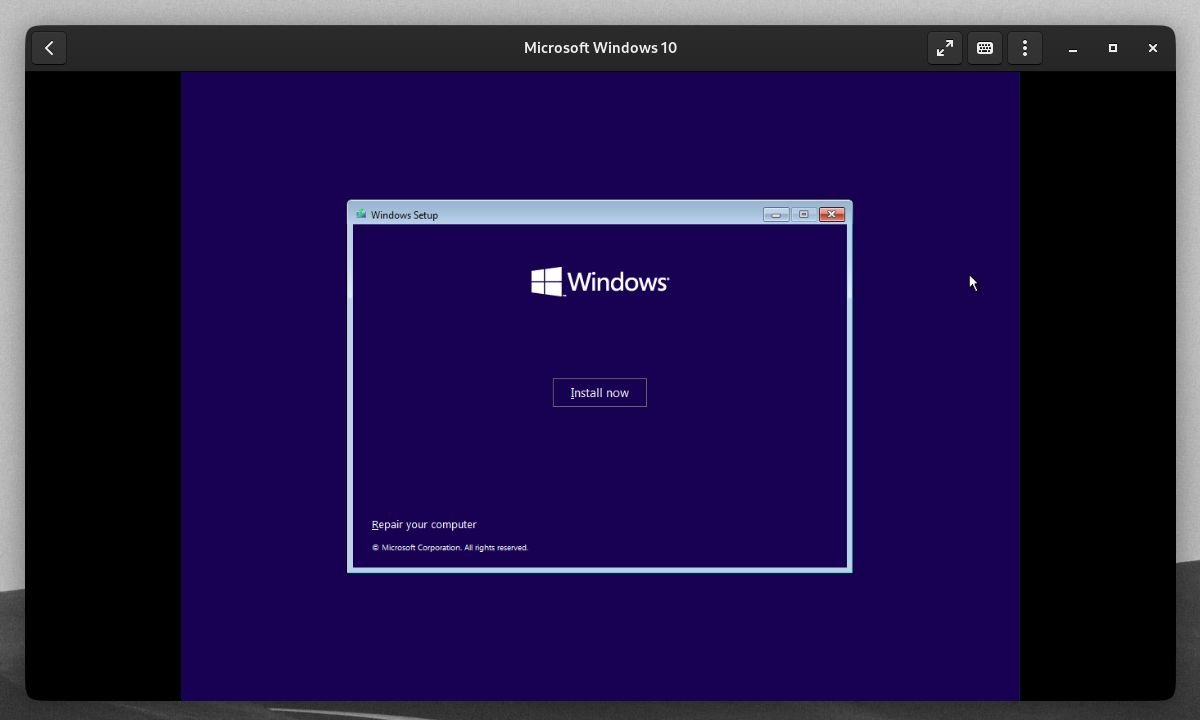Viewport: 1200px width, 720px height.
Task: Open the Repair your computer link
Action: (424, 525)
